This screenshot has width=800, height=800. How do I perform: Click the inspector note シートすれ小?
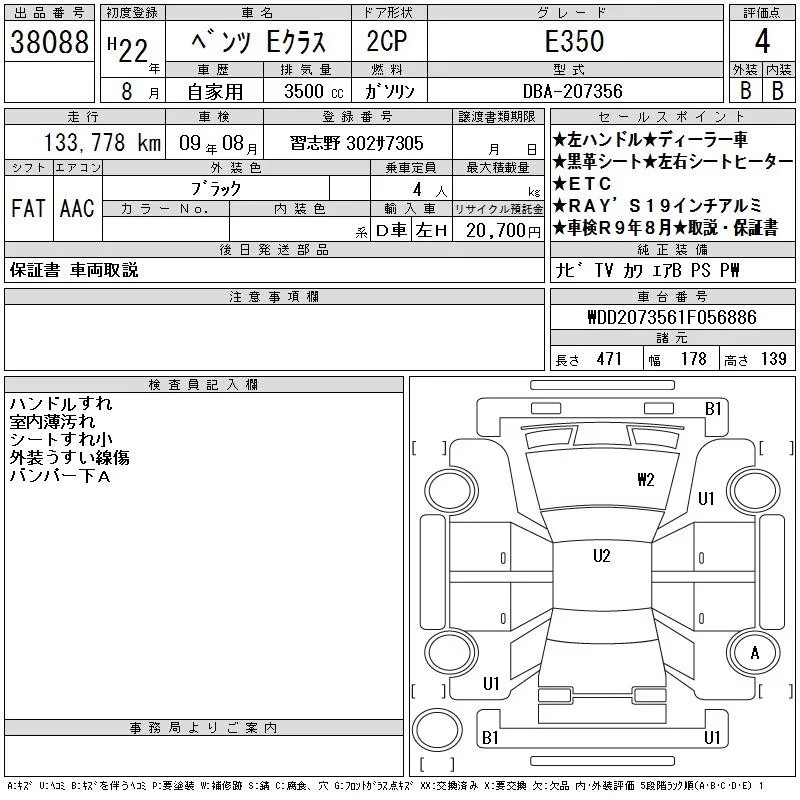[x=61, y=439]
